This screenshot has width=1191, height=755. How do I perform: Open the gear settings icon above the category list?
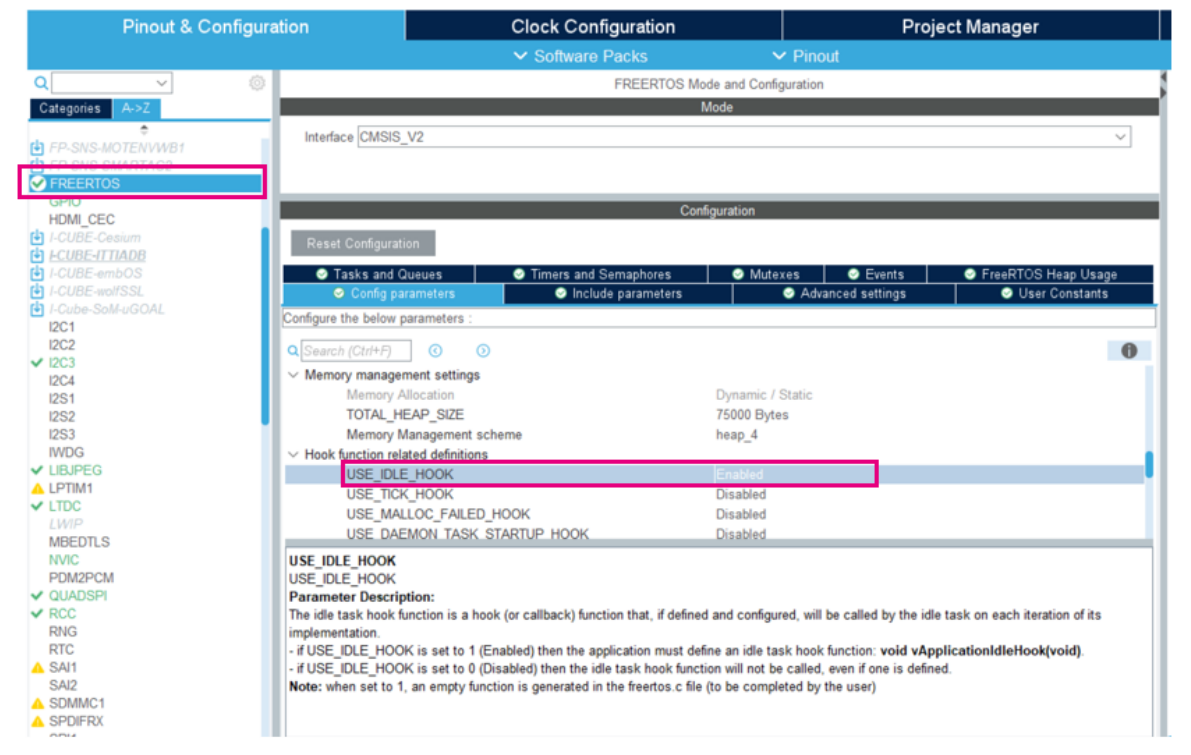tap(257, 83)
